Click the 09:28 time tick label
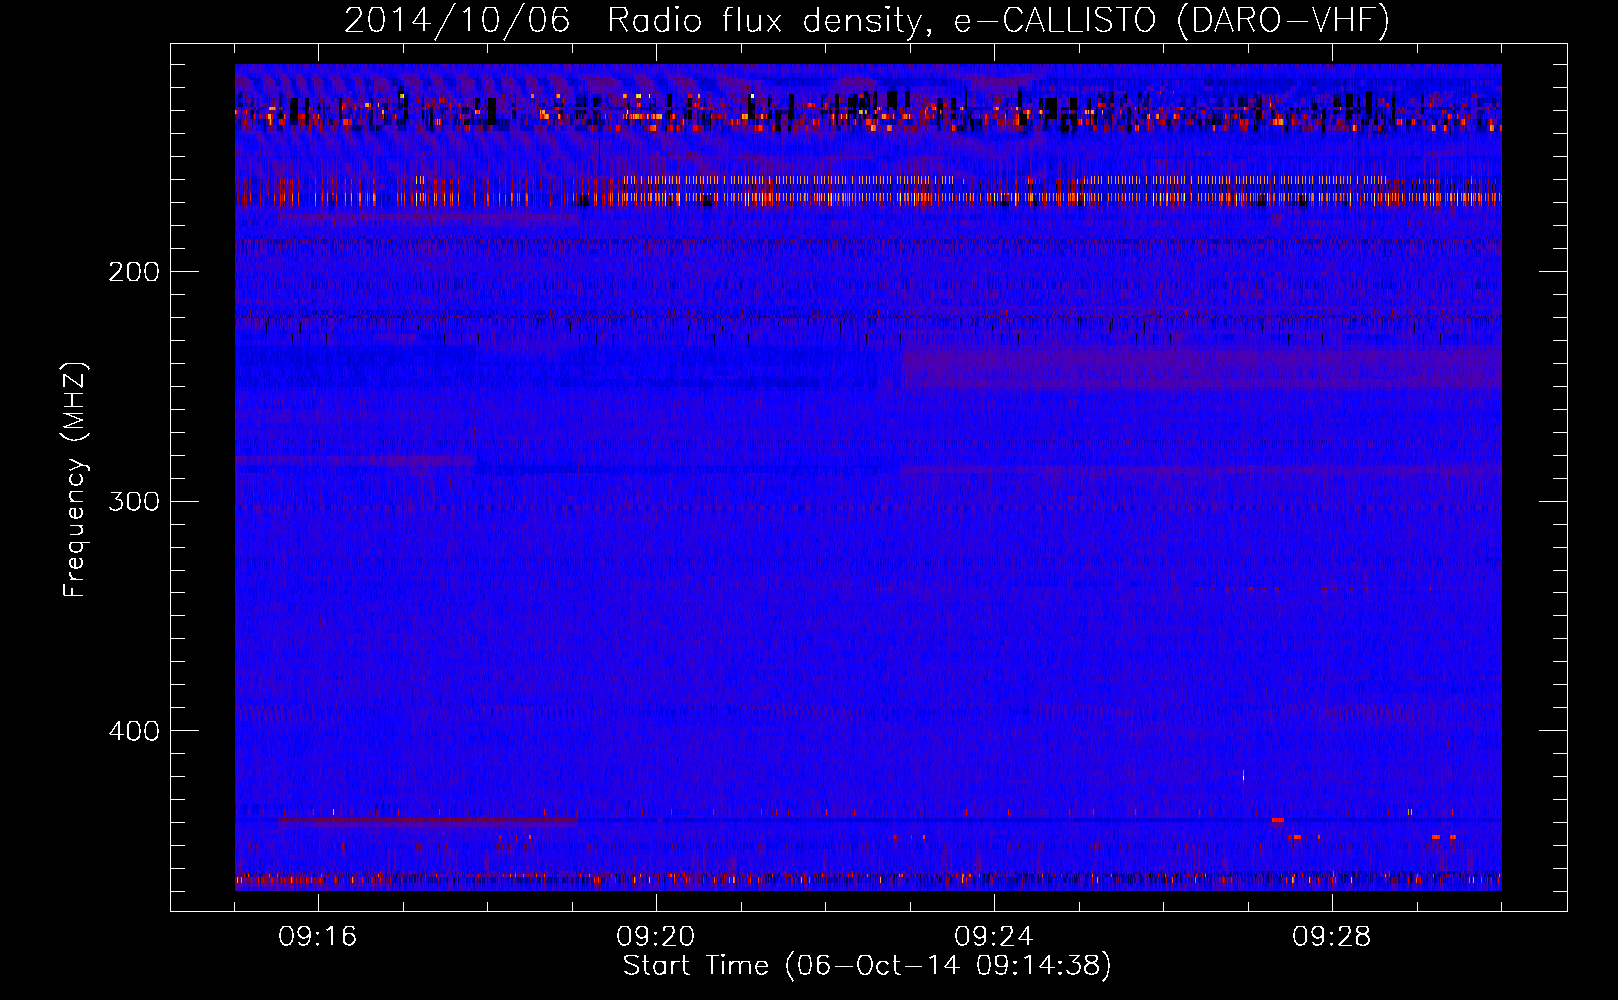This screenshot has height=1000, width=1618. point(1332,937)
